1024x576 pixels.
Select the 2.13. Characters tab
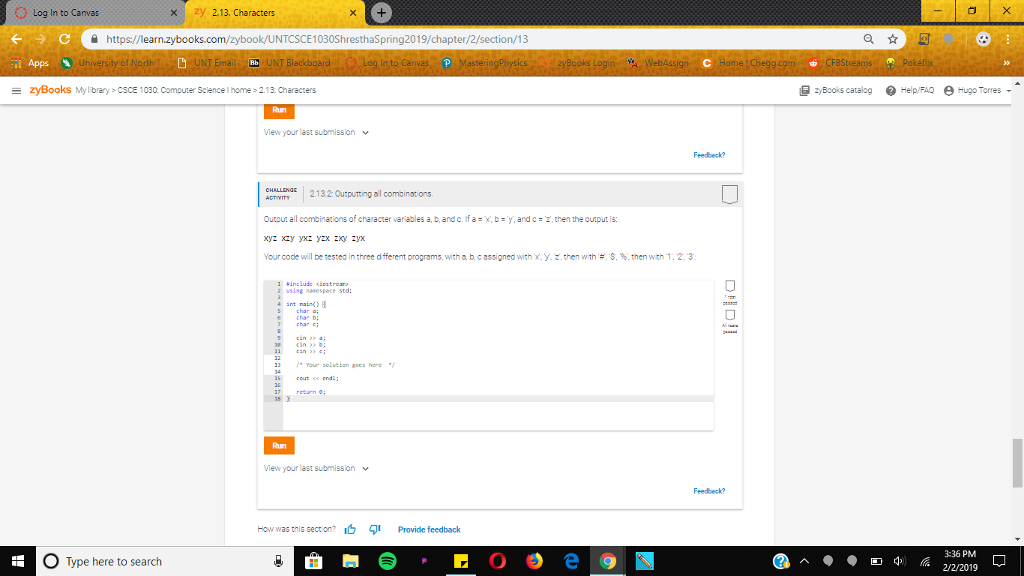274,12
